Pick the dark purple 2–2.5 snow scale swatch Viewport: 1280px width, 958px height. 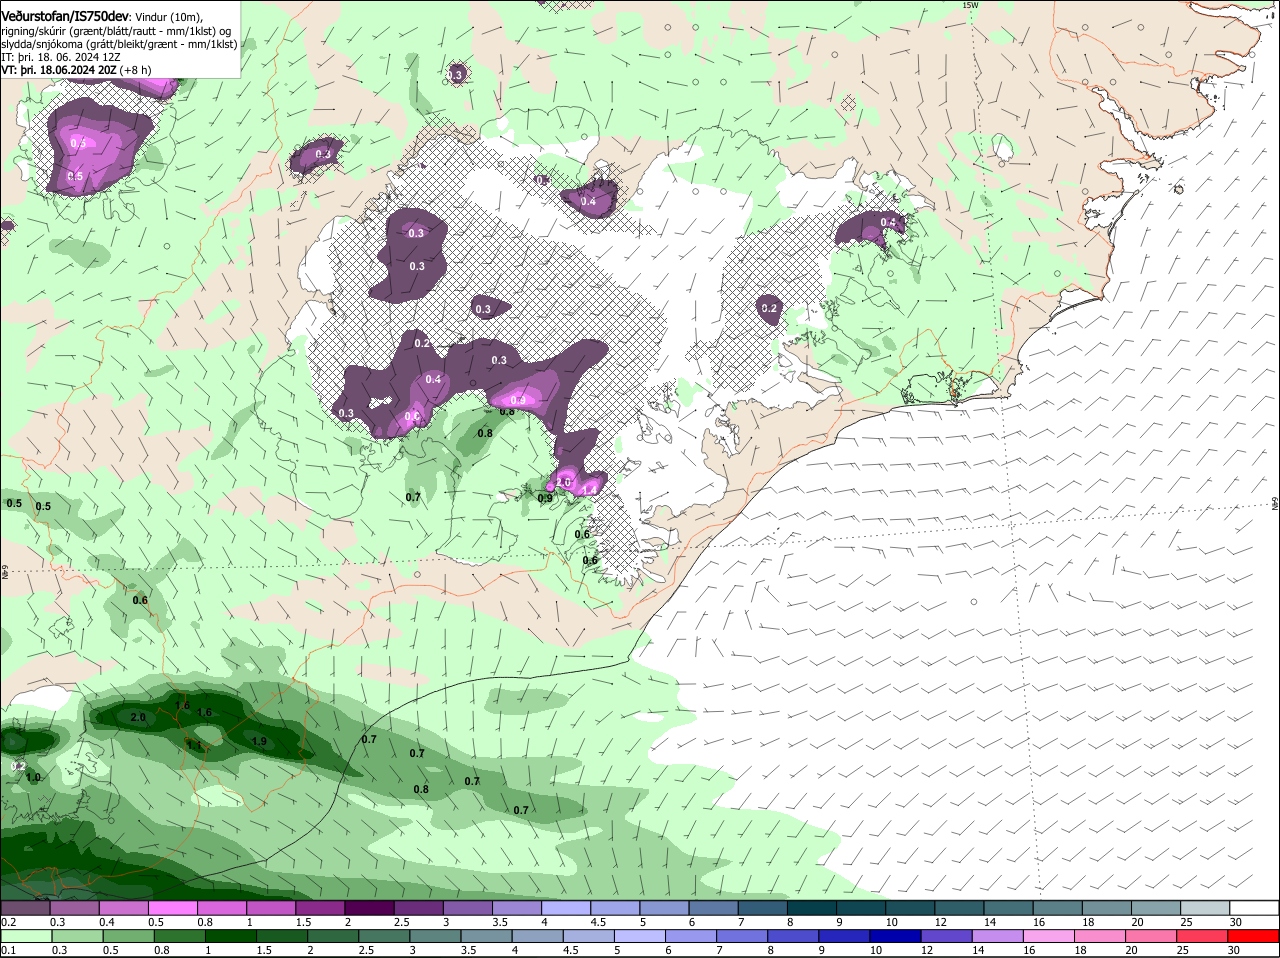tap(369, 908)
